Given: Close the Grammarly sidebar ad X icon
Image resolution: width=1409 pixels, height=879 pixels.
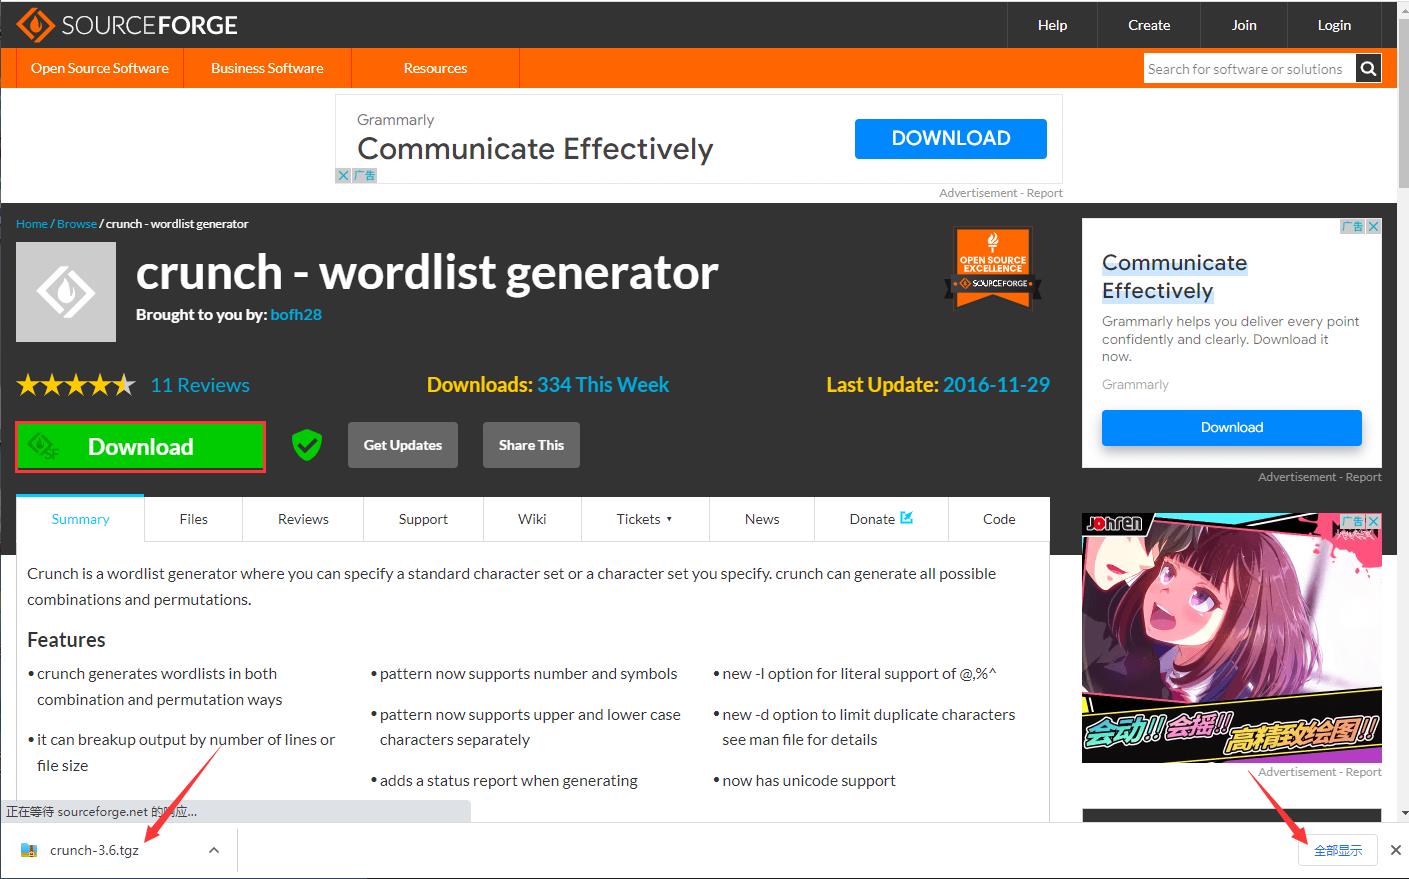Looking at the screenshot, I should [x=1373, y=226].
